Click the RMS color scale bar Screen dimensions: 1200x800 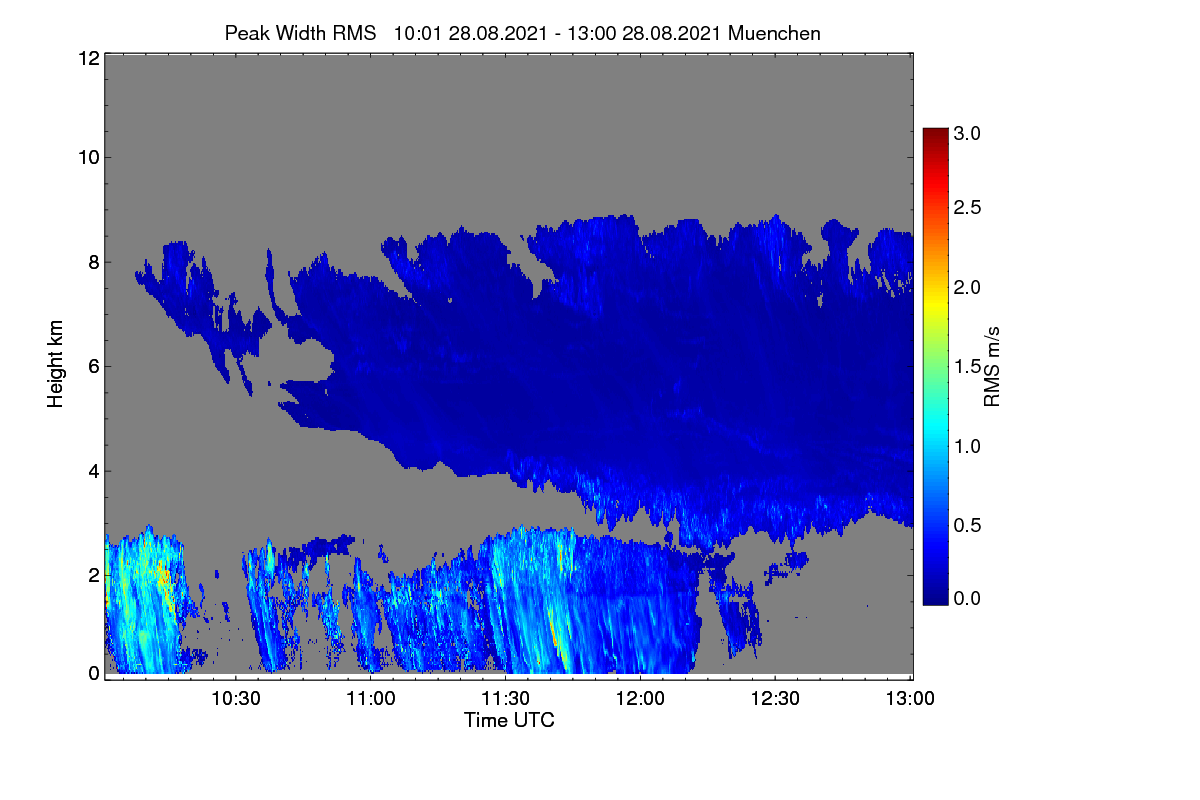point(935,366)
